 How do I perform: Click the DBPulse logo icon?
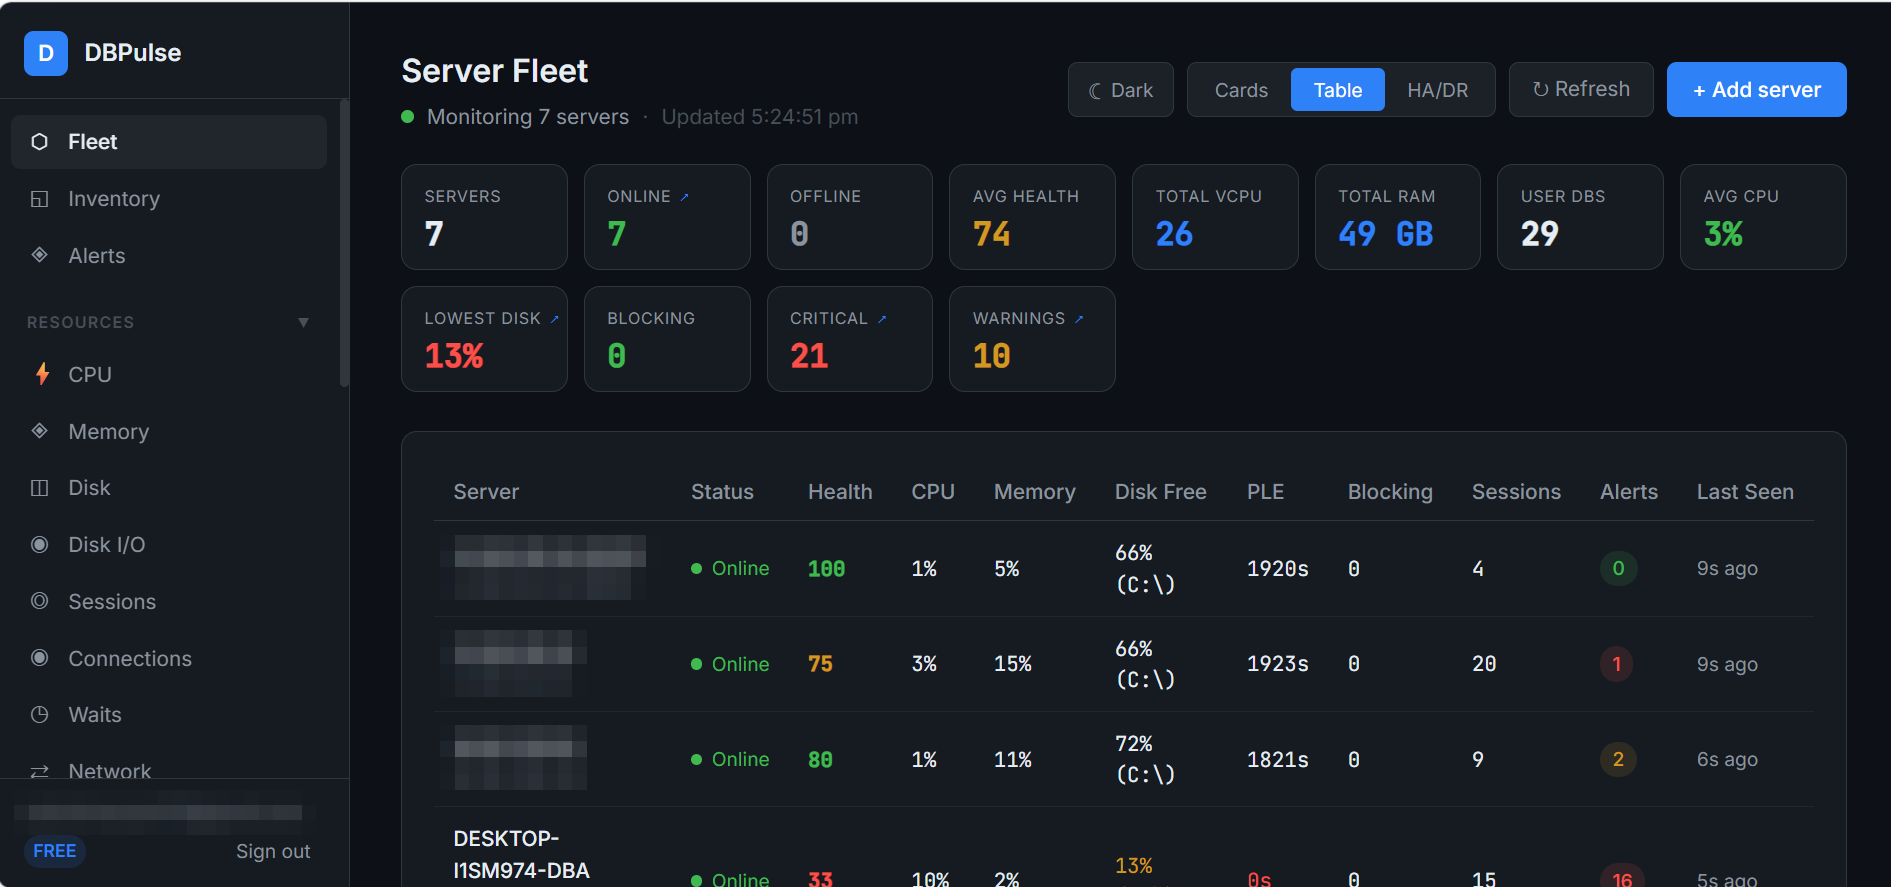point(46,53)
